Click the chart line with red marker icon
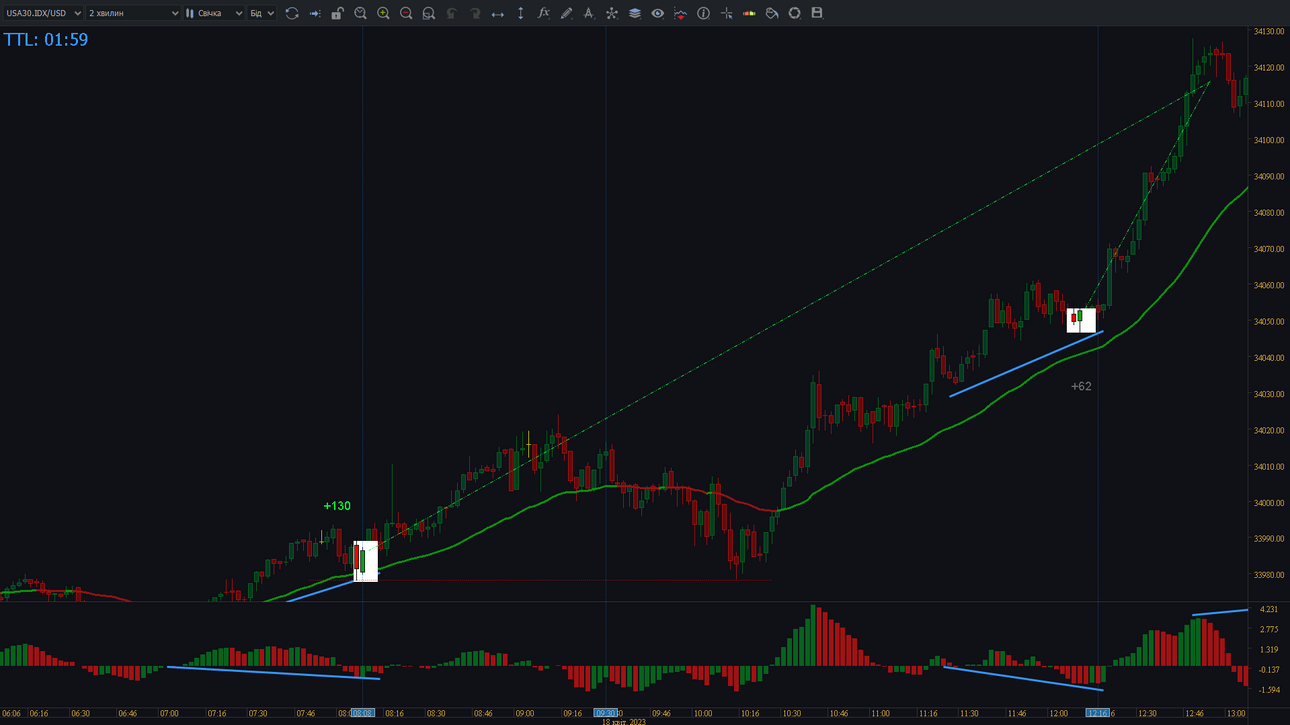This screenshot has width=1290, height=725. (x=680, y=13)
